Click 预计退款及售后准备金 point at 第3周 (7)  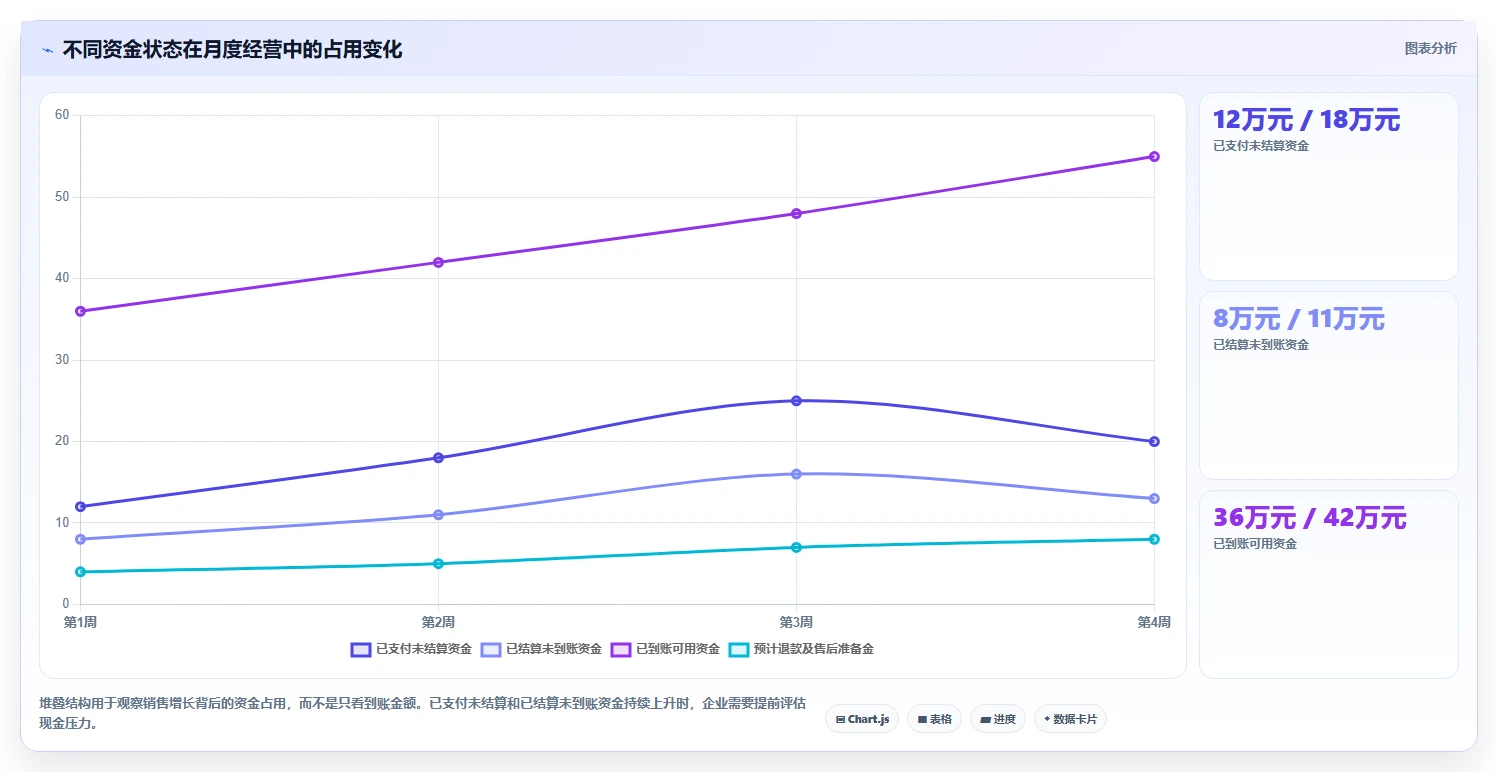(796, 547)
